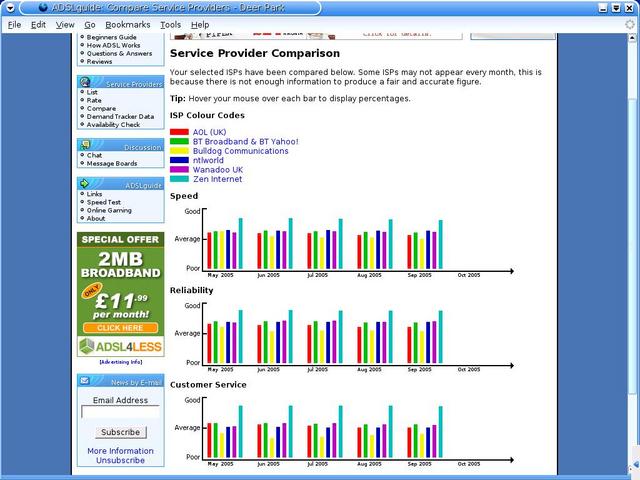Open Demand Tracker Data sidebar link
640x480 pixels.
coord(120,116)
